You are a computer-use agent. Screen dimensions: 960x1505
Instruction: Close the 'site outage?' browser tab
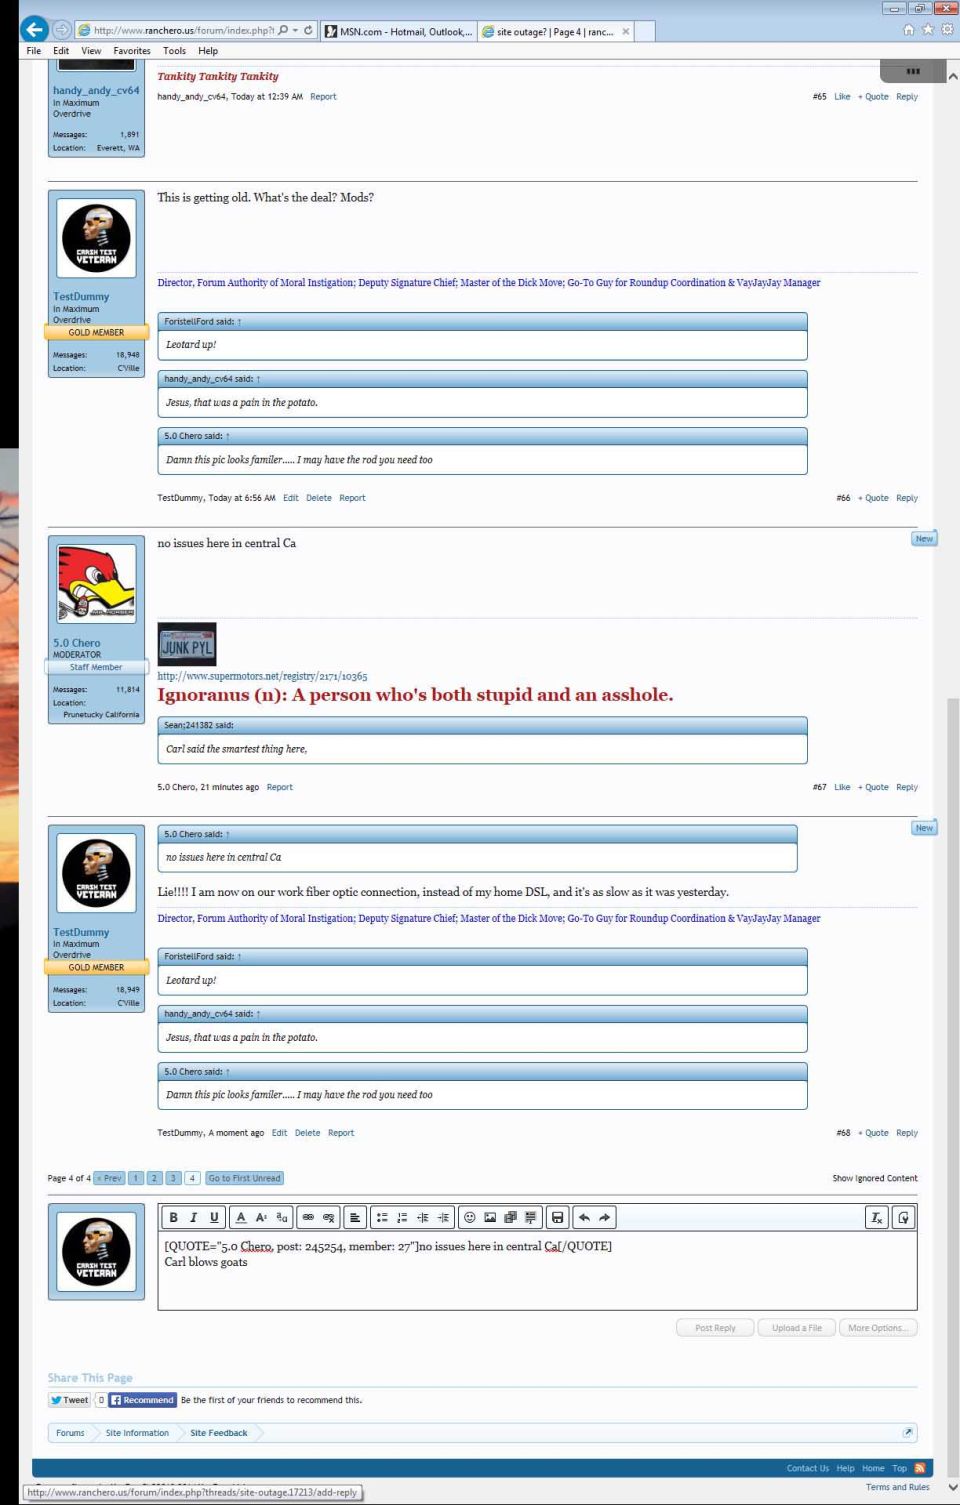626,31
